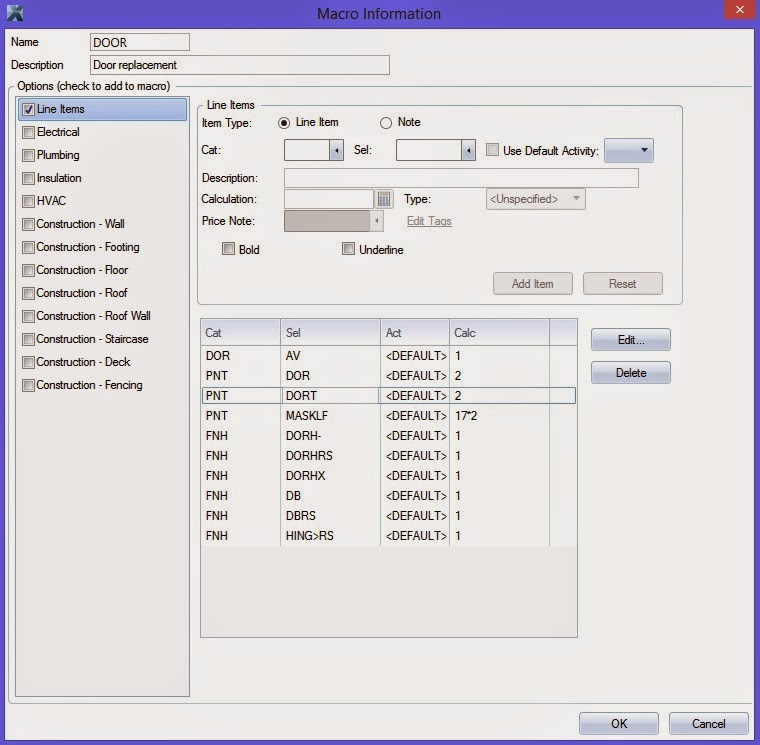Open the Sel dropdown arrow

[x=468, y=150]
